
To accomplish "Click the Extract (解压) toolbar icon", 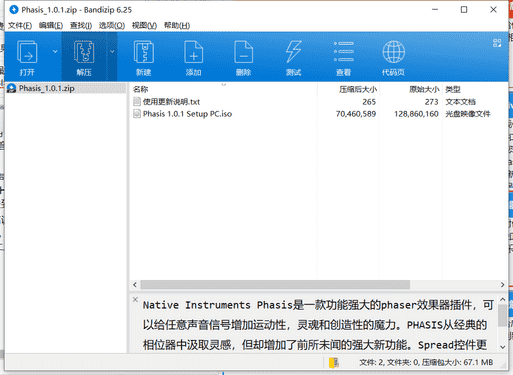I will click(x=84, y=52).
